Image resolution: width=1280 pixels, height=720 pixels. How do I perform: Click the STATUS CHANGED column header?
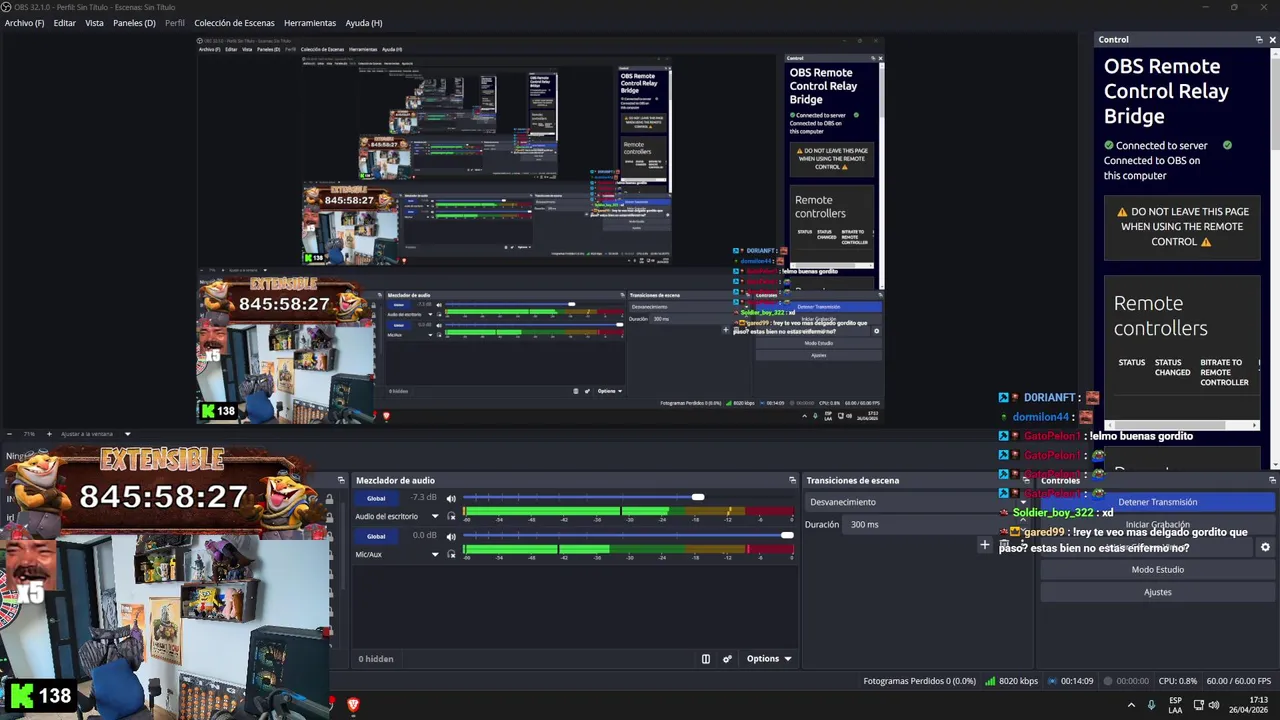coord(1172,367)
